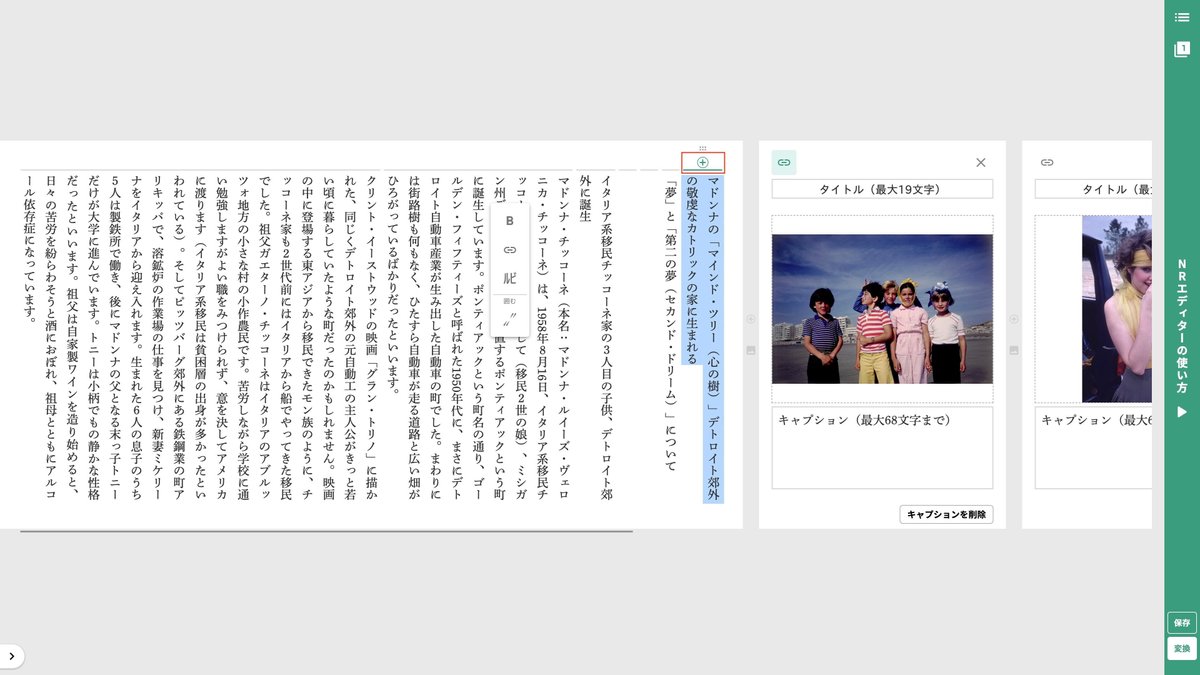Viewport: 1200px width, 675px height.
Task: Click the image icon between text and first image card
Action: (x=750, y=350)
